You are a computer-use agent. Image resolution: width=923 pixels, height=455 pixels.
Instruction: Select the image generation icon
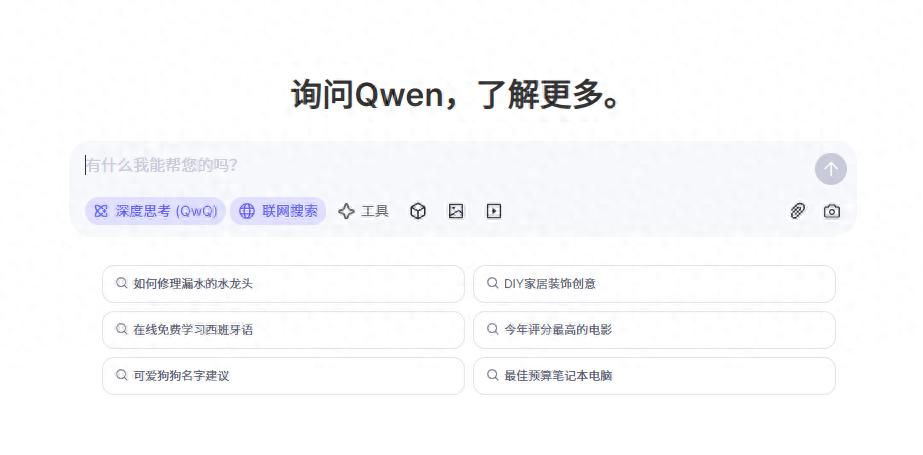456,211
